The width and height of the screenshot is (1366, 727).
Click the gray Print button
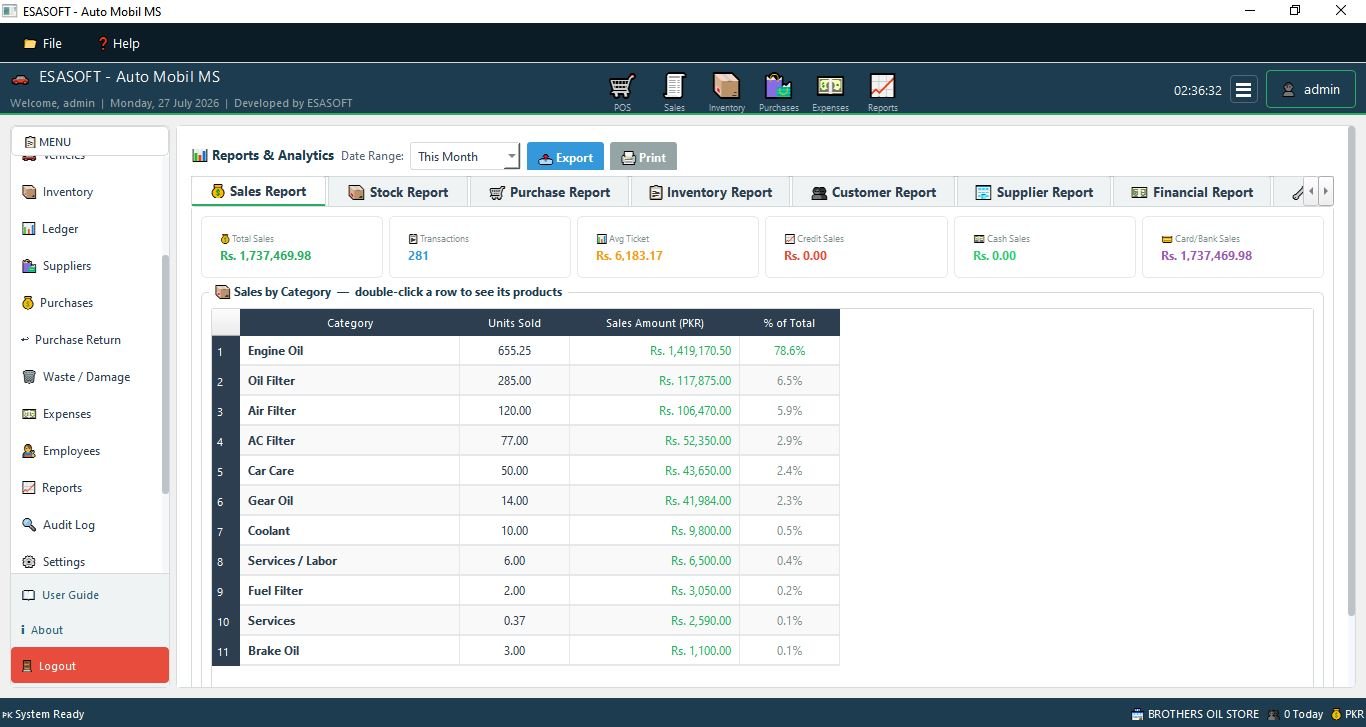643,157
